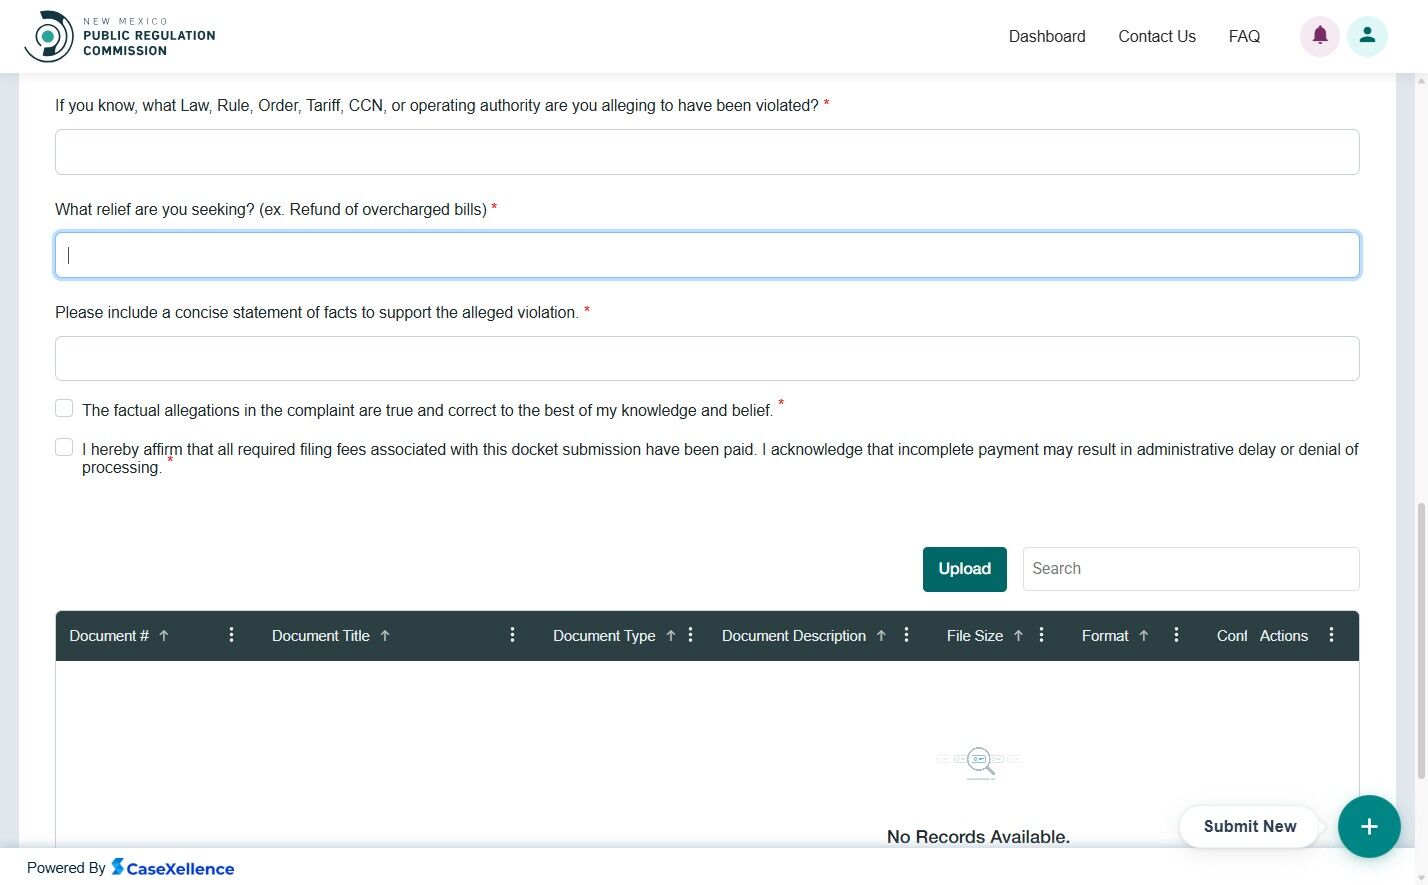Viewport: 1428px width, 885px height.
Task: Click the green plus floating action icon
Action: [1368, 826]
